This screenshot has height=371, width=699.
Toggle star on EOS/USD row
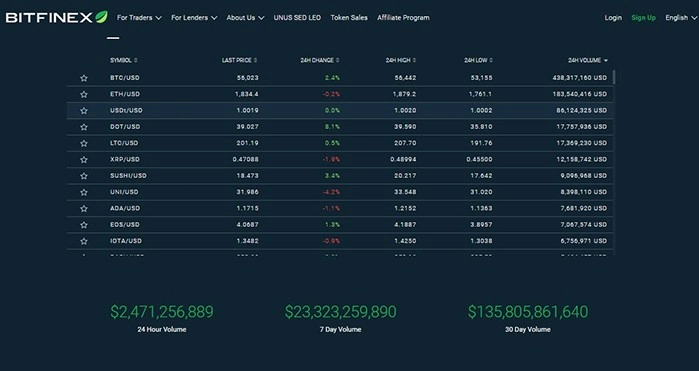(84, 225)
